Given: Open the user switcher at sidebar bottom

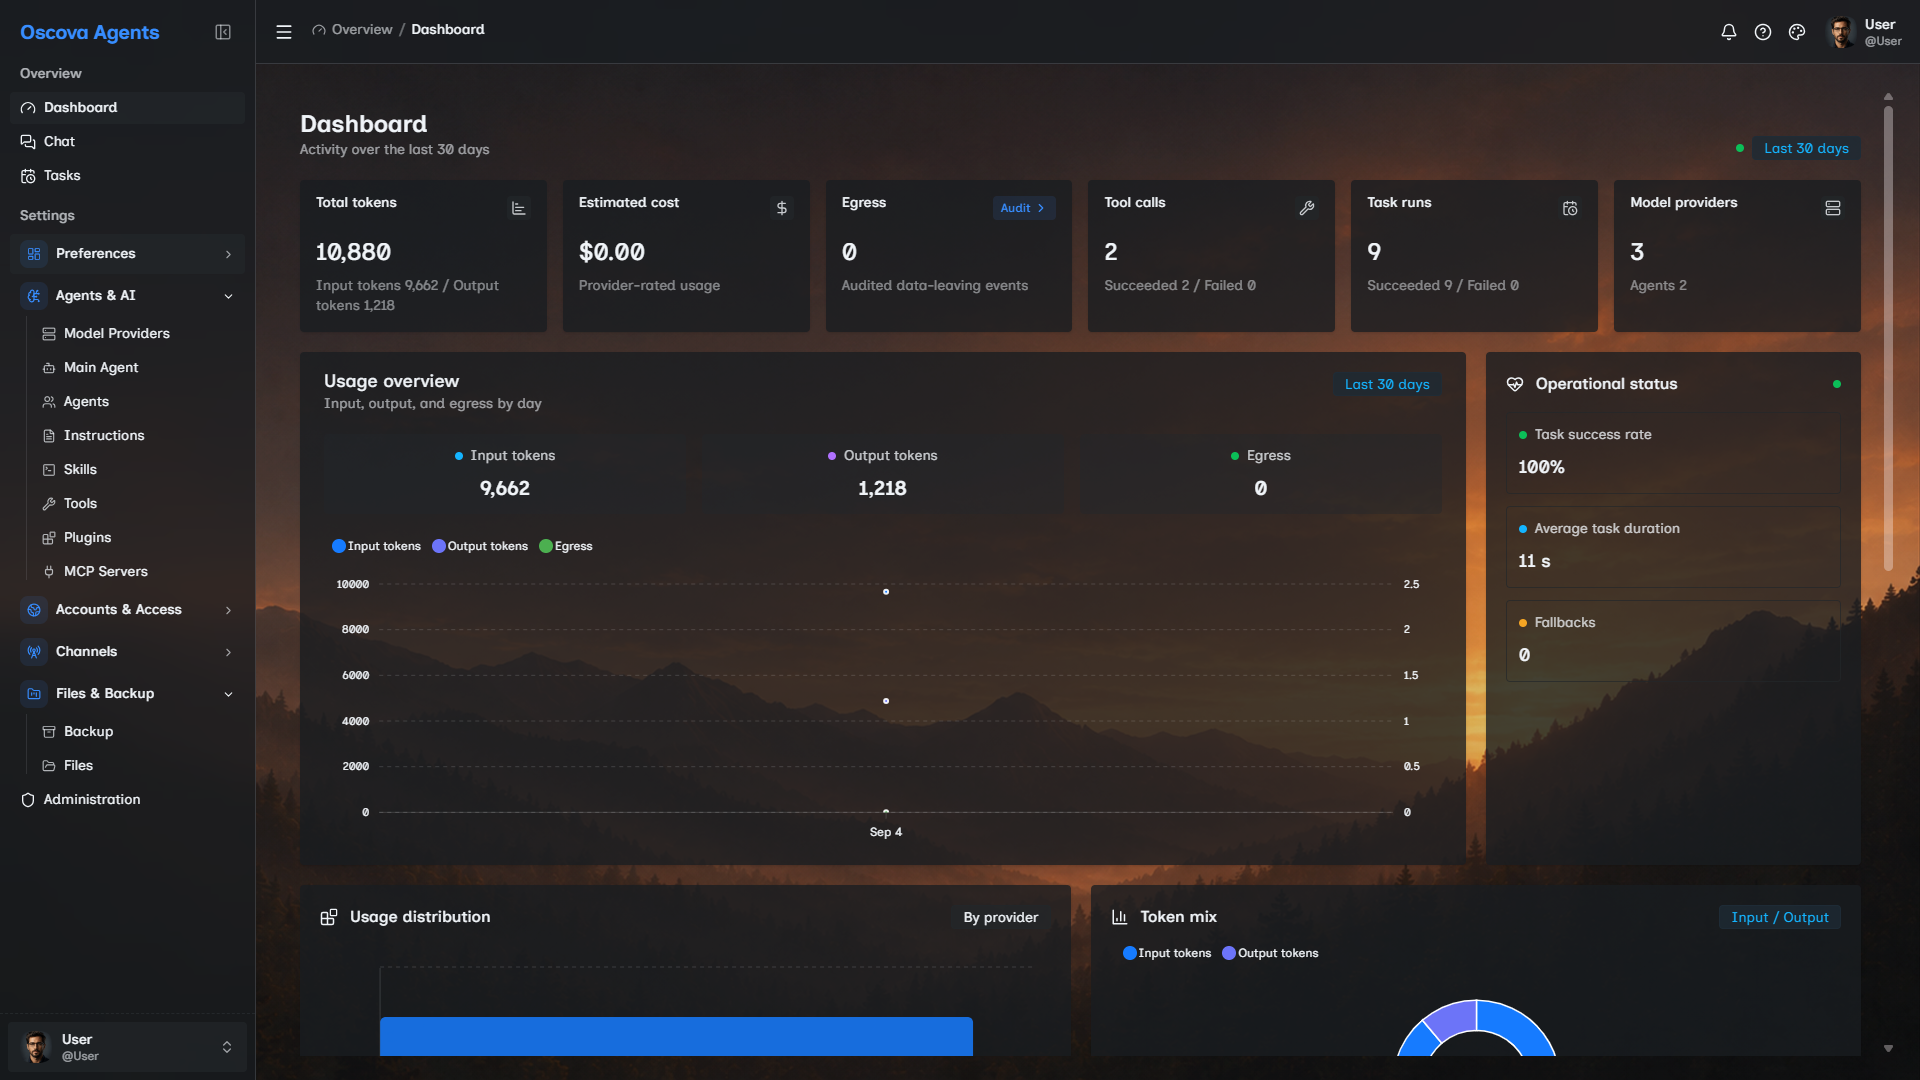Looking at the screenshot, I should point(127,1047).
